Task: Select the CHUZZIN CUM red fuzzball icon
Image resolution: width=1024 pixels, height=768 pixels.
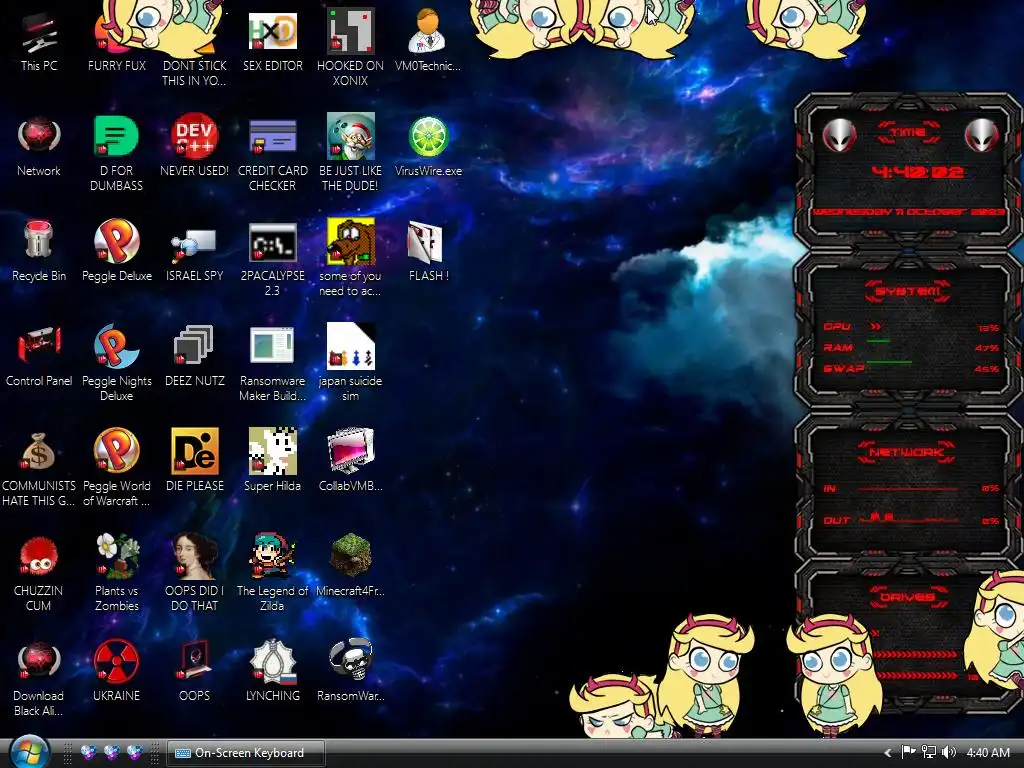Action: (x=39, y=556)
